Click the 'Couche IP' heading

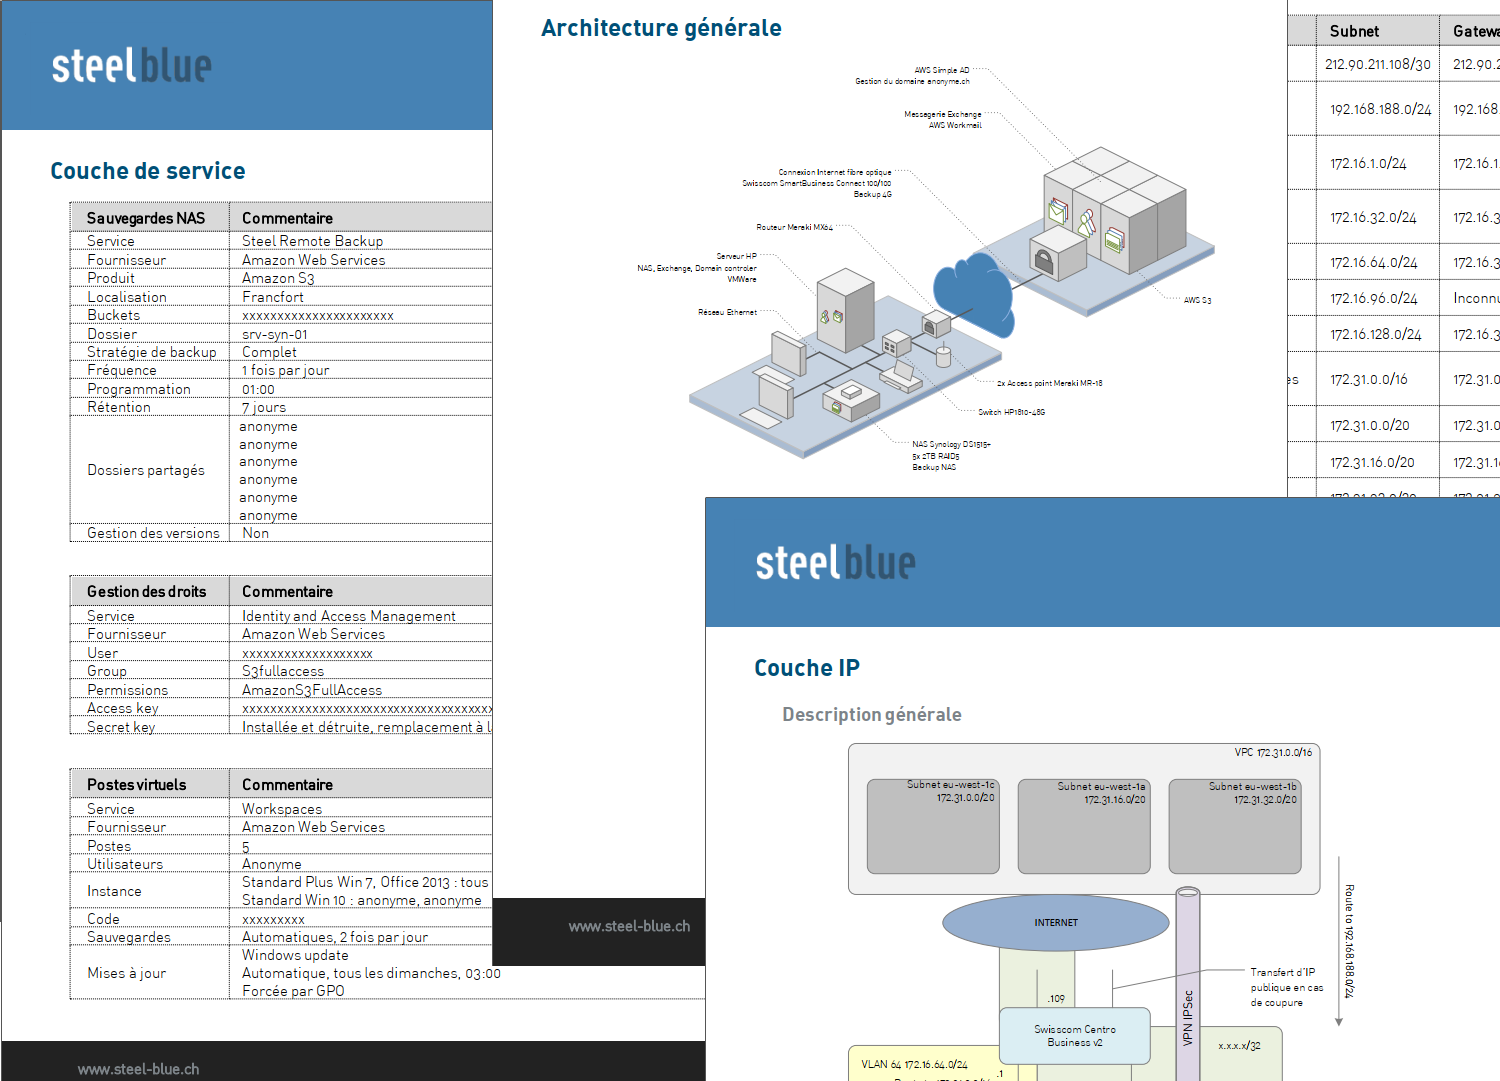807,668
